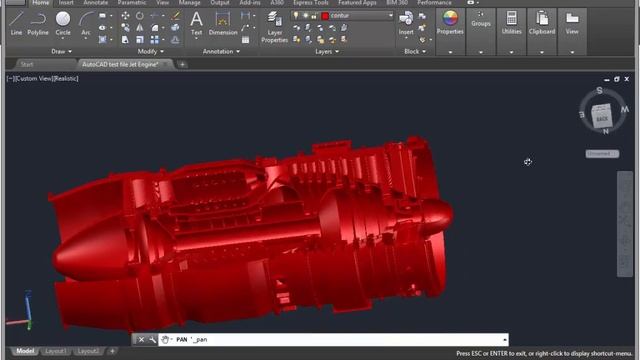This screenshot has width=640, height=360.
Task: Choose the Circle draw tool
Action: [x=63, y=24]
